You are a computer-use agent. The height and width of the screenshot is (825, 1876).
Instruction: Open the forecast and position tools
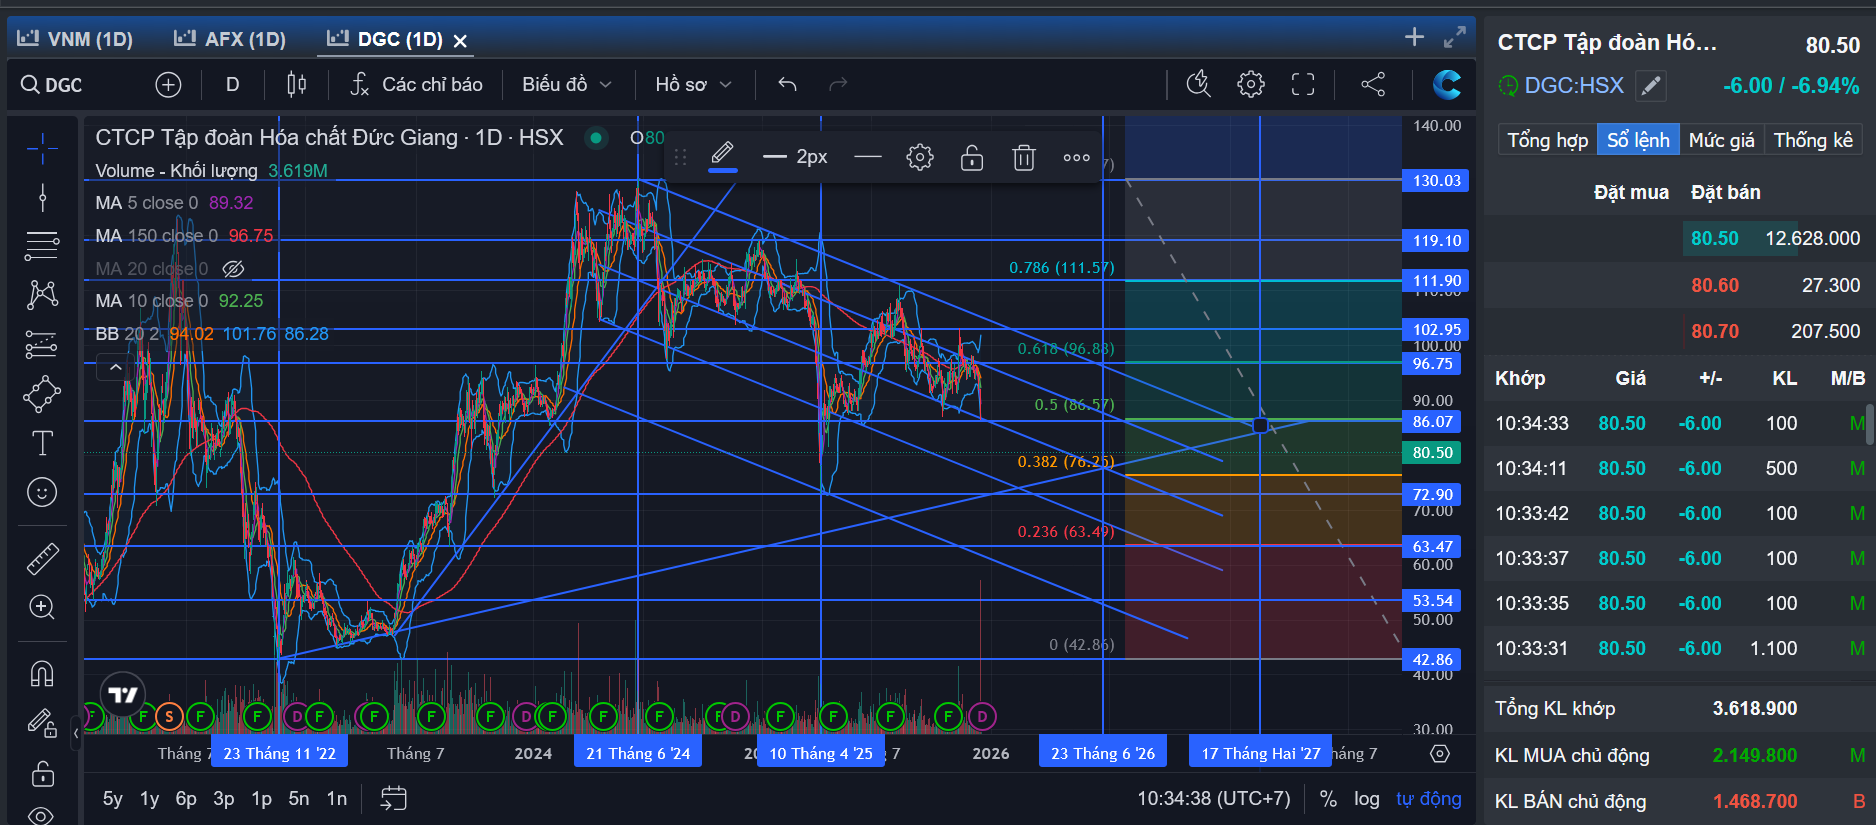(x=42, y=344)
